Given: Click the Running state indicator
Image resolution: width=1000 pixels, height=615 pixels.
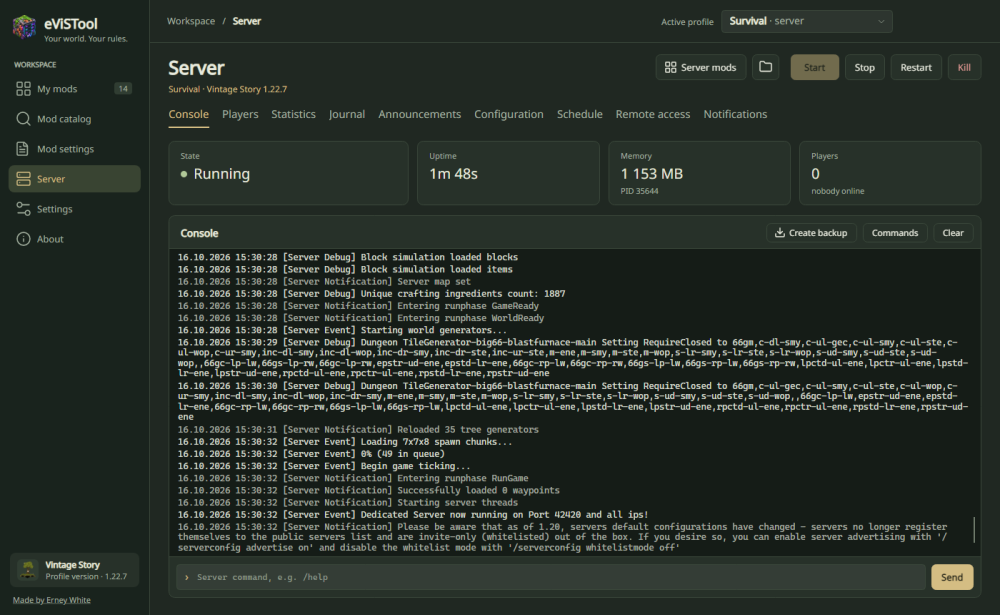Looking at the screenshot, I should [215, 174].
